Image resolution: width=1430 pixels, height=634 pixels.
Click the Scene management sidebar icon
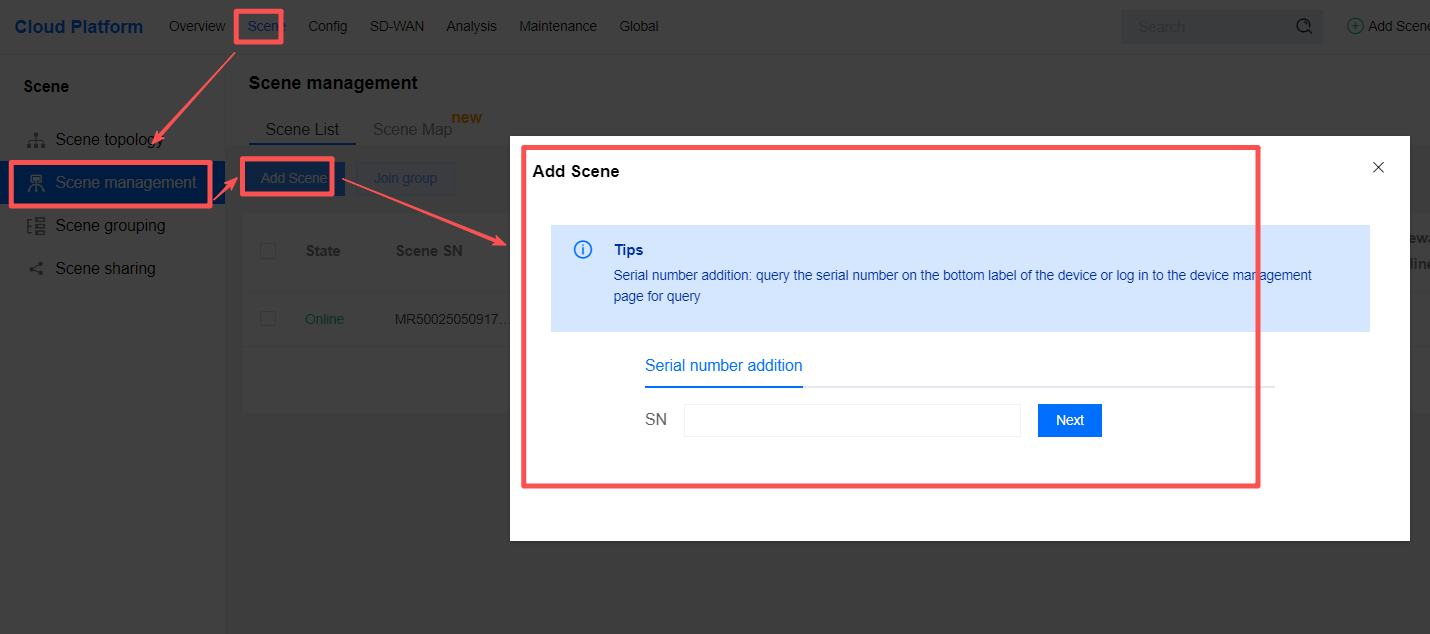pos(36,183)
